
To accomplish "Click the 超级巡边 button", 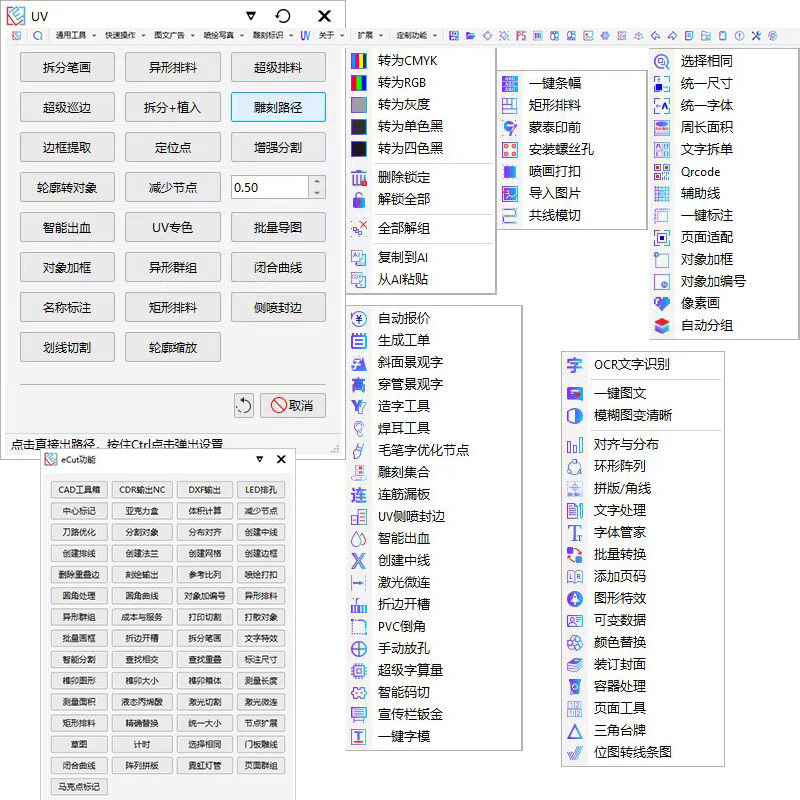I will [x=67, y=107].
